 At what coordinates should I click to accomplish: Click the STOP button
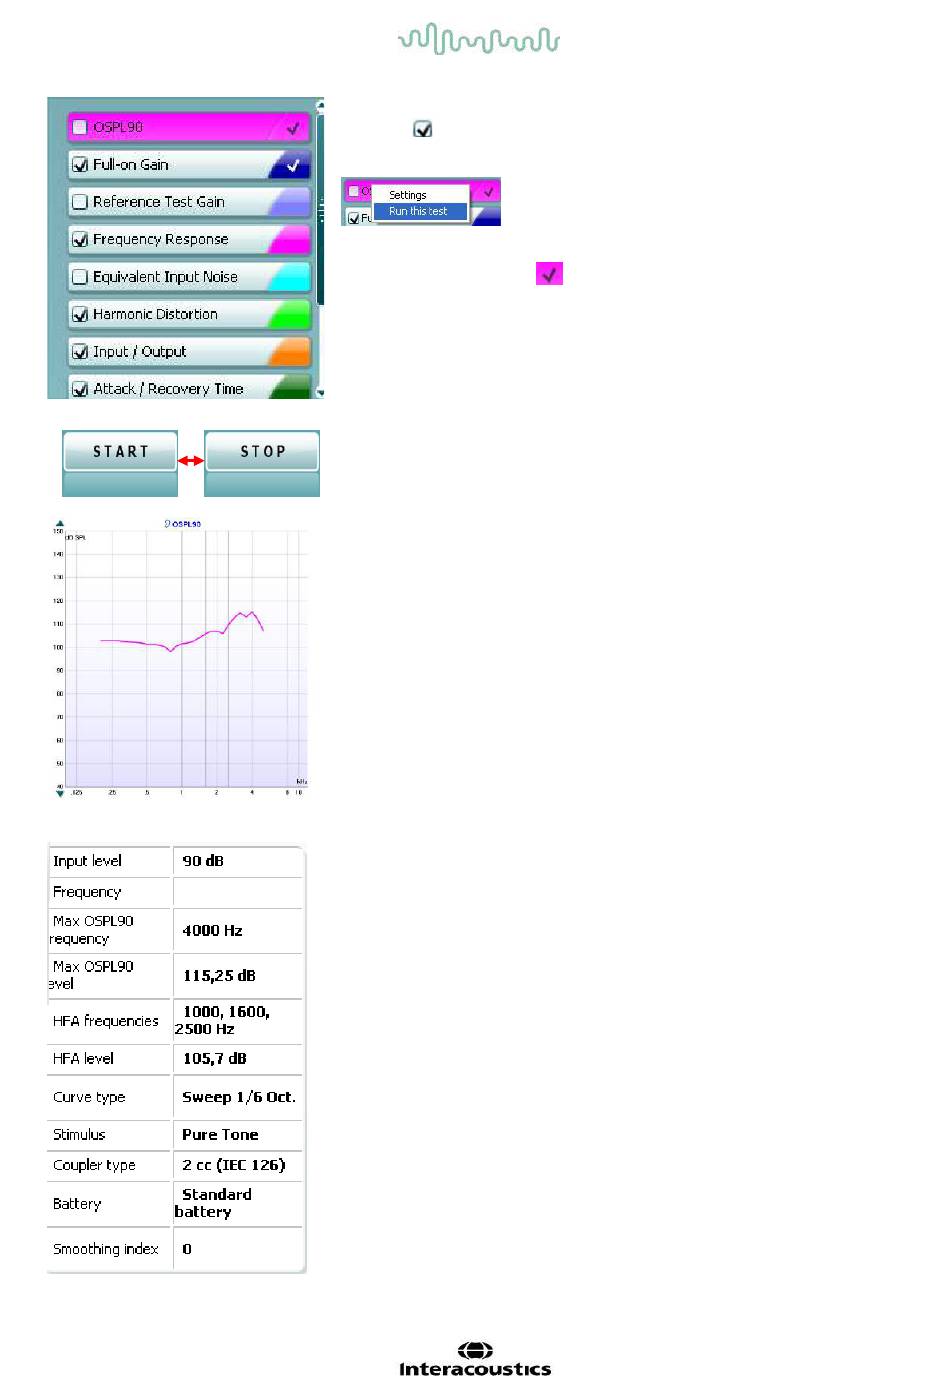point(262,452)
